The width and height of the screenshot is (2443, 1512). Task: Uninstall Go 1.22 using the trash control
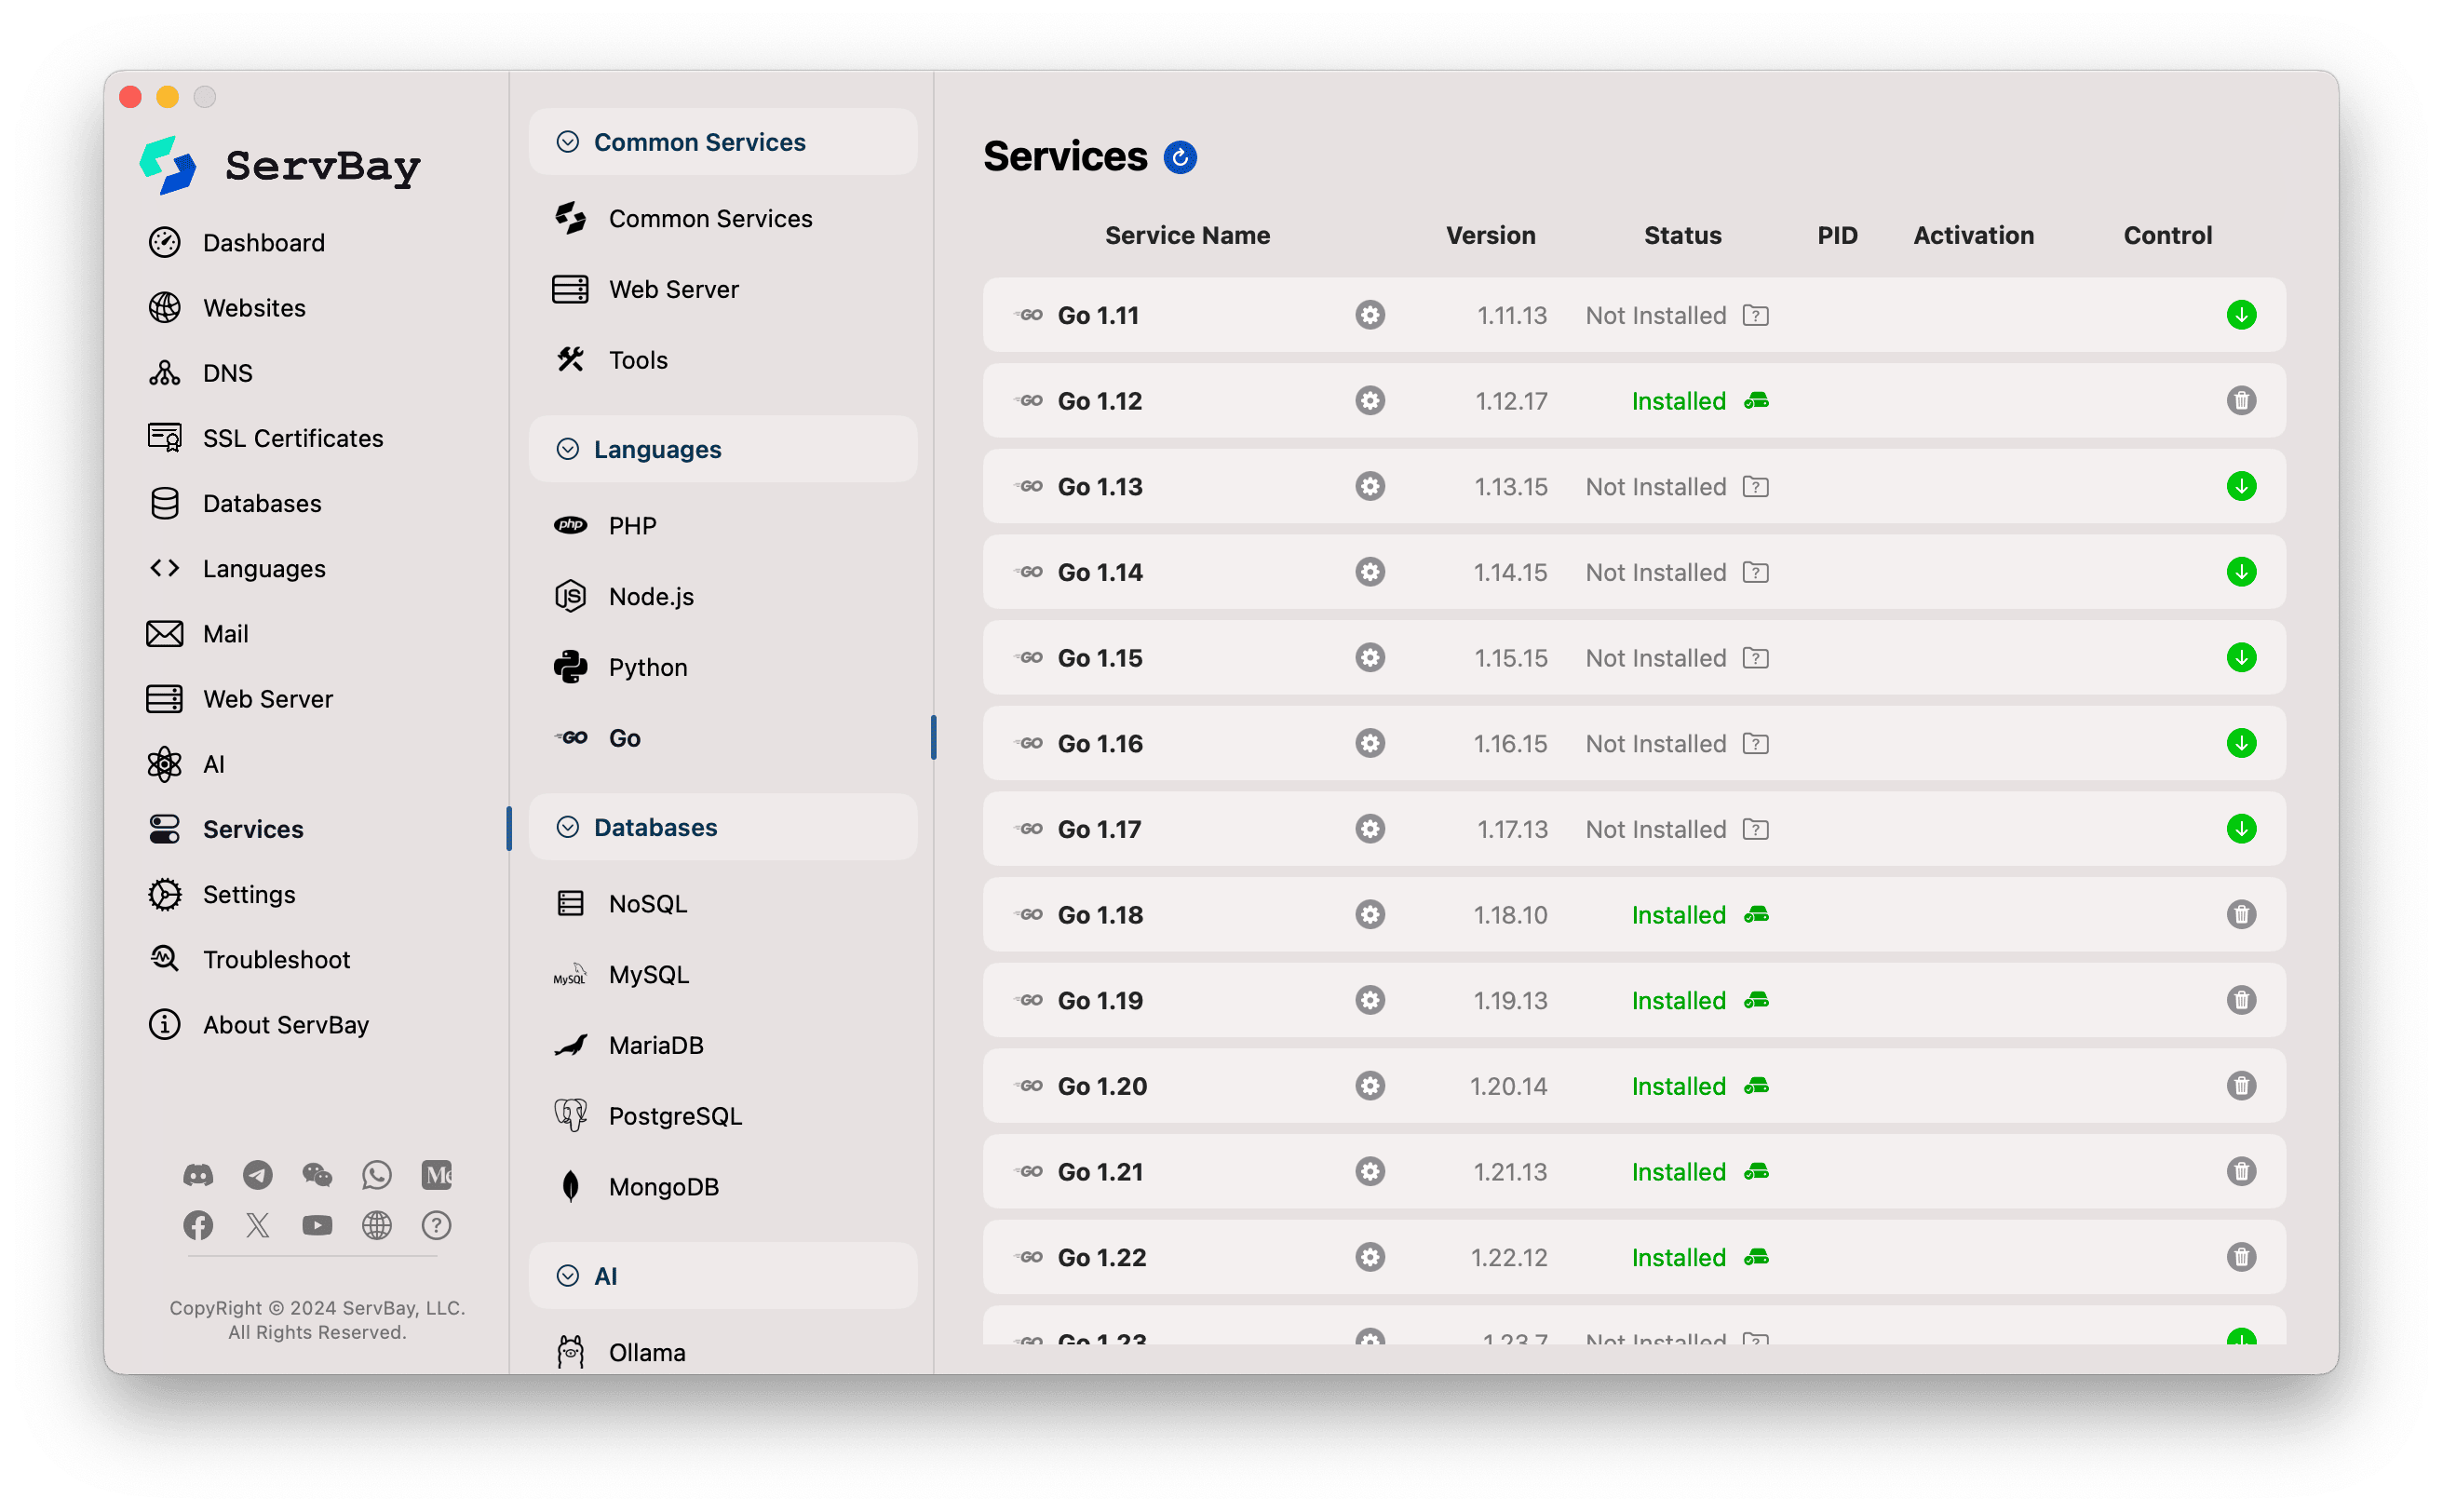(x=2242, y=1257)
